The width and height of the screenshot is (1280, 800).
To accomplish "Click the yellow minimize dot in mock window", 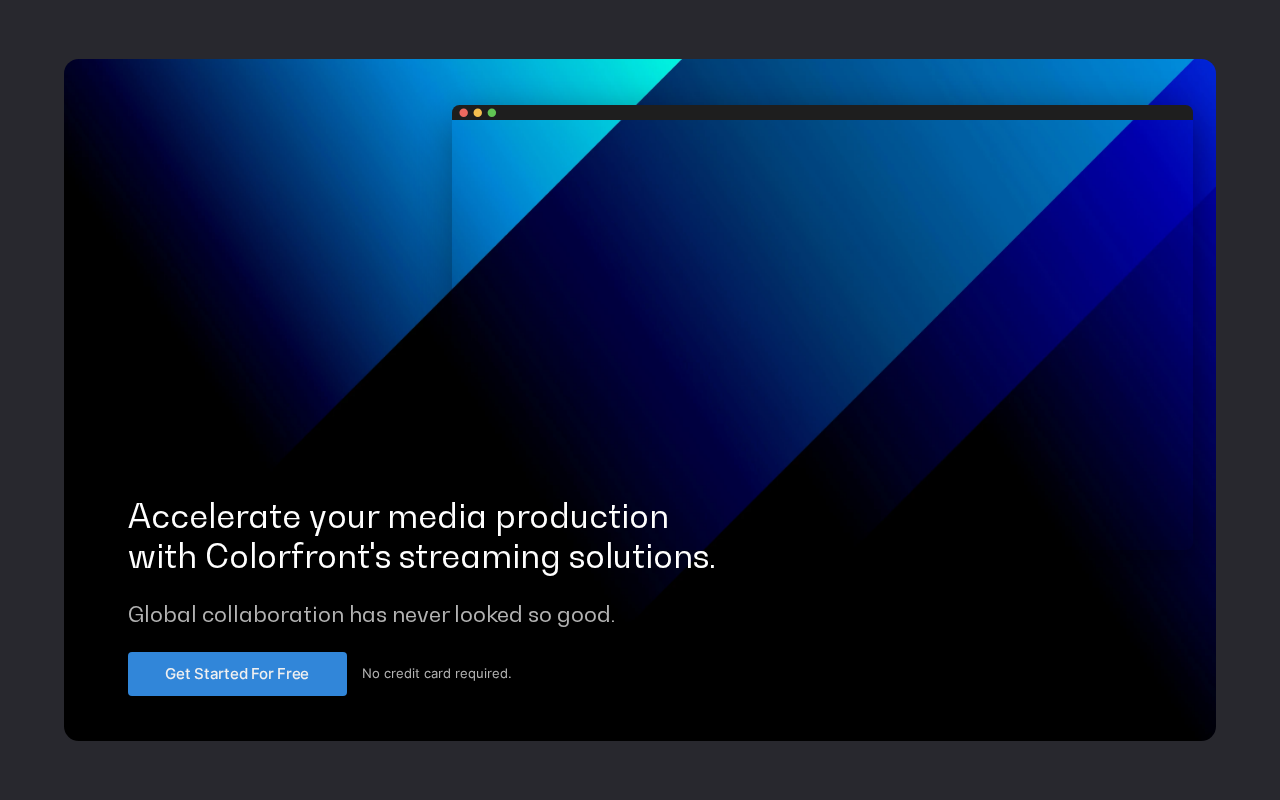I will pos(477,113).
